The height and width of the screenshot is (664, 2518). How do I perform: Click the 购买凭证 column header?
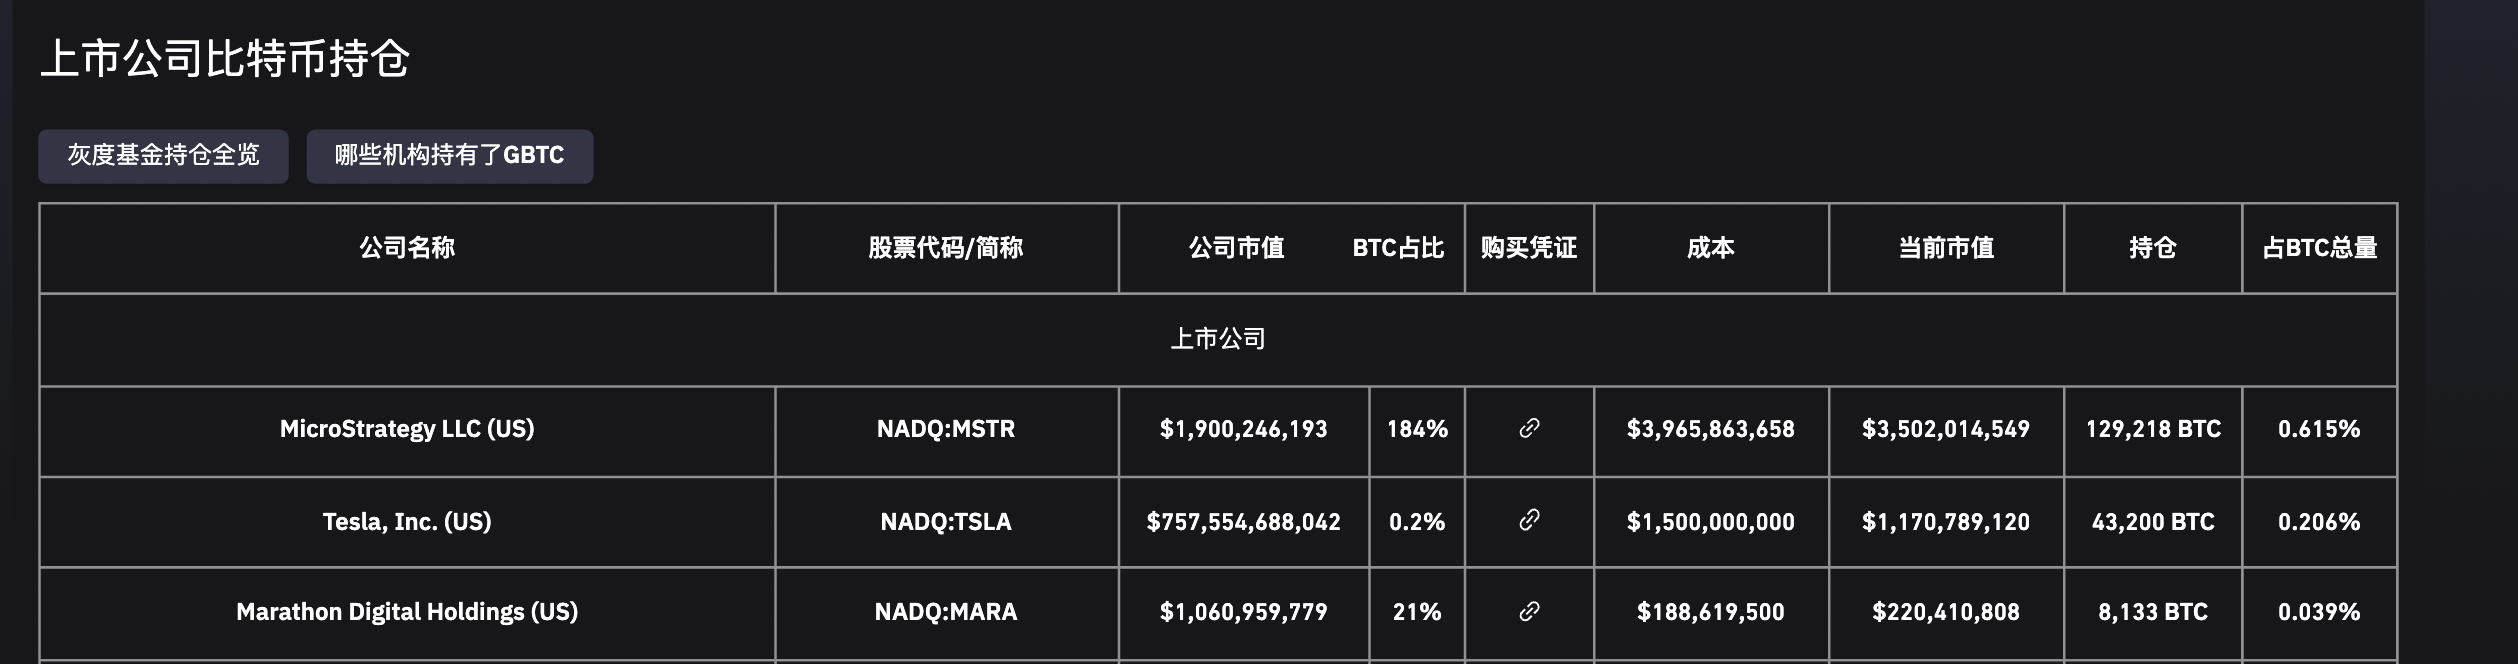(1529, 248)
